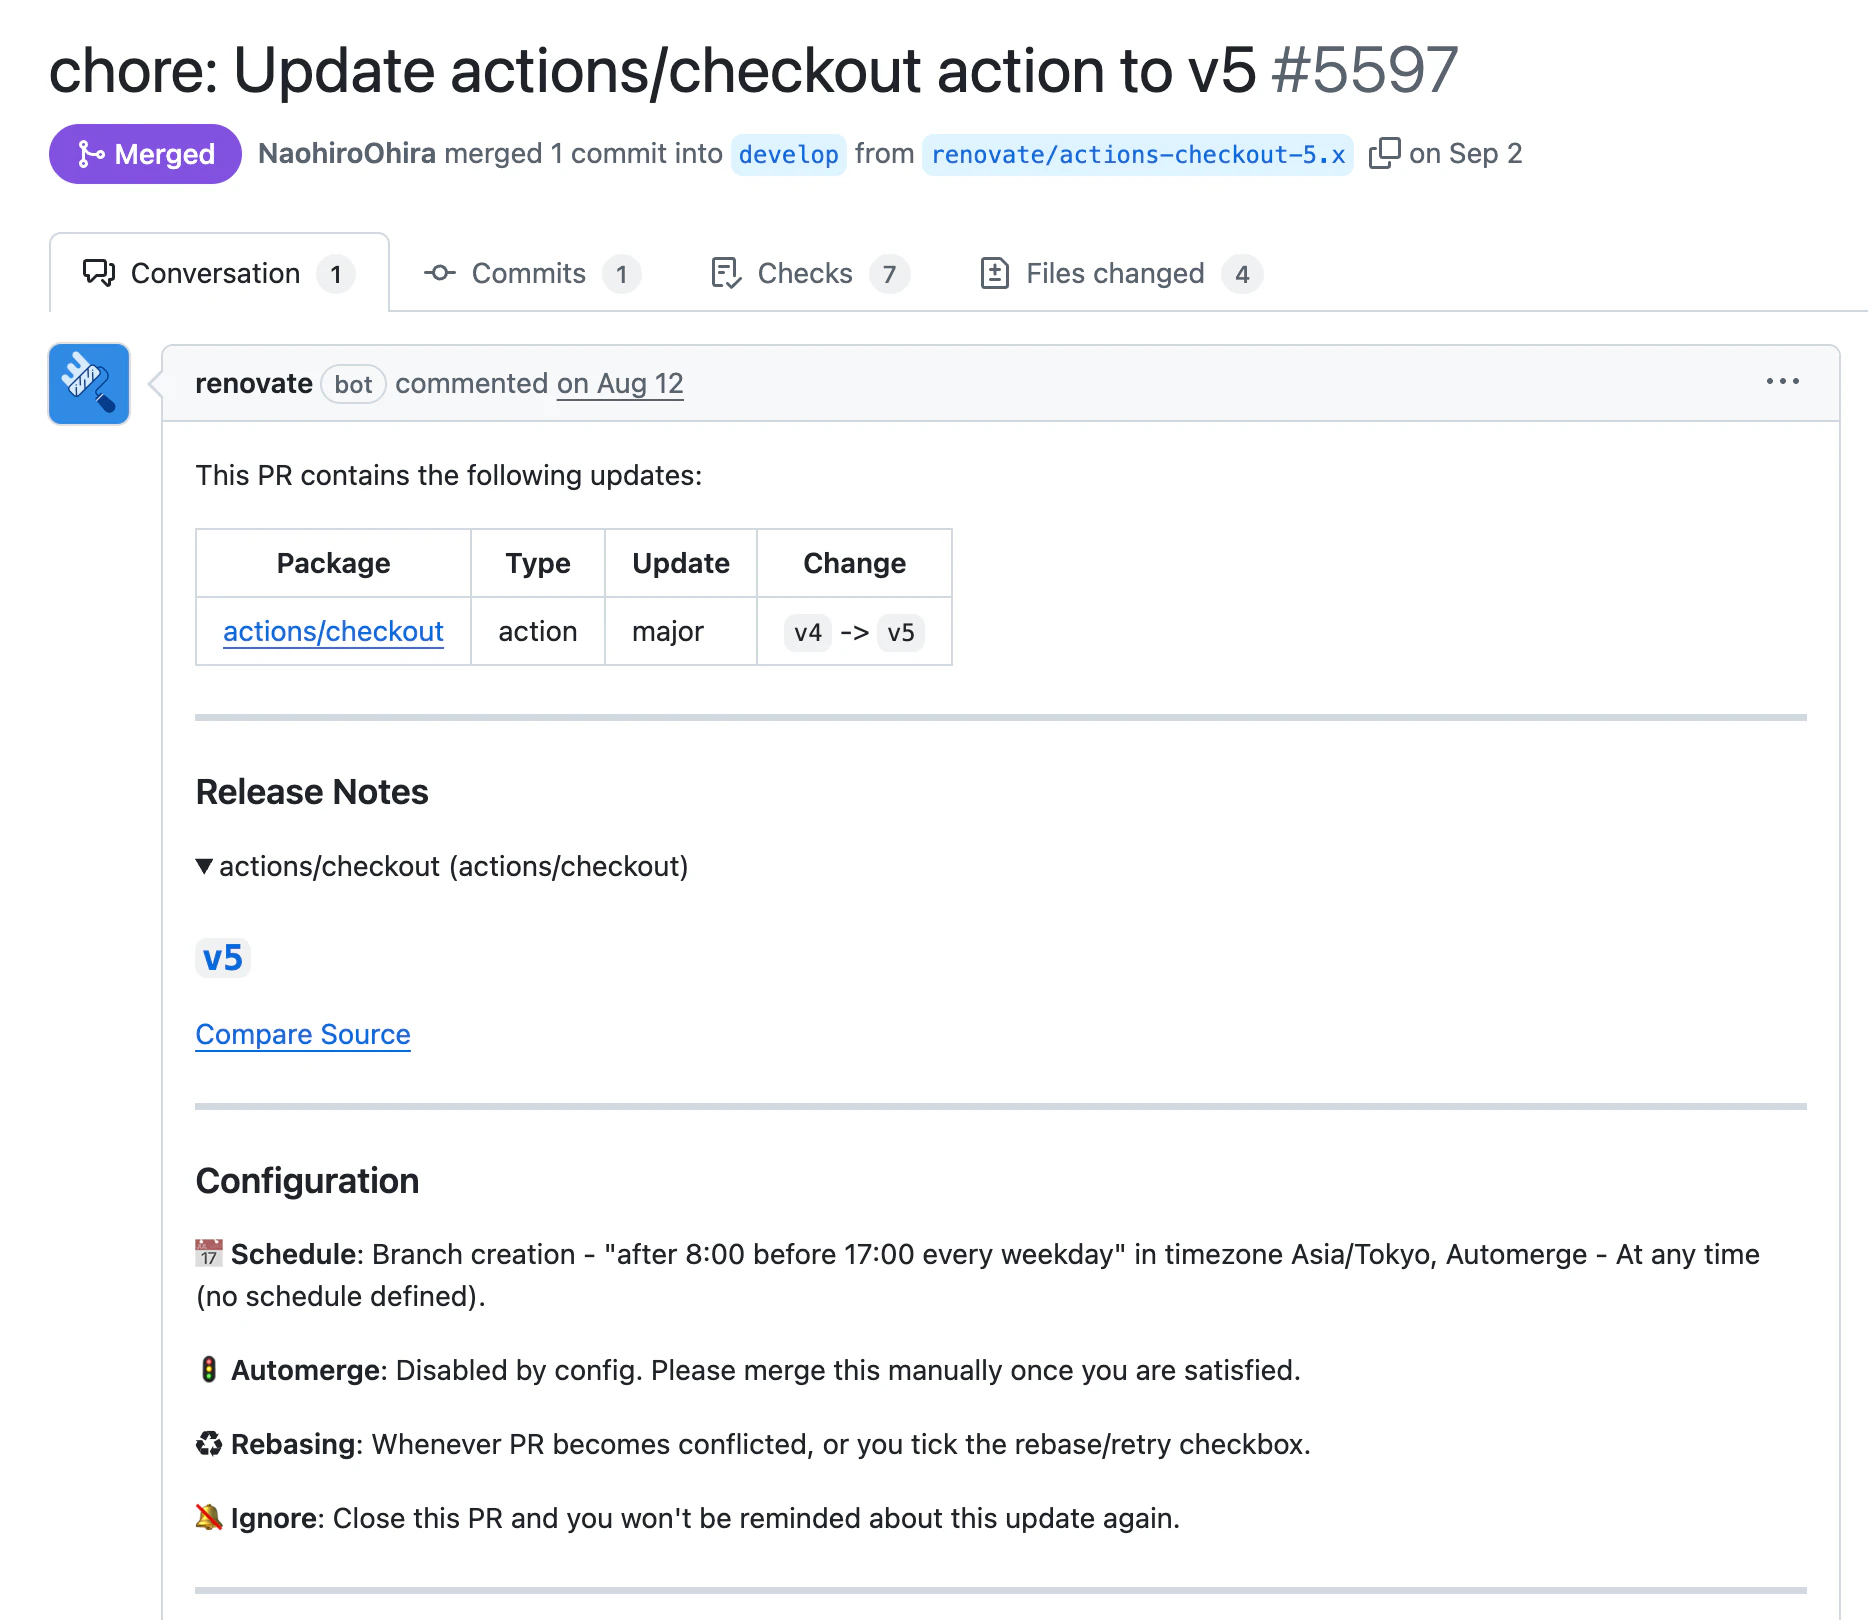Screen dimensions: 1868x1620
Task: Click the 'Package' table column header
Action: click(x=334, y=563)
